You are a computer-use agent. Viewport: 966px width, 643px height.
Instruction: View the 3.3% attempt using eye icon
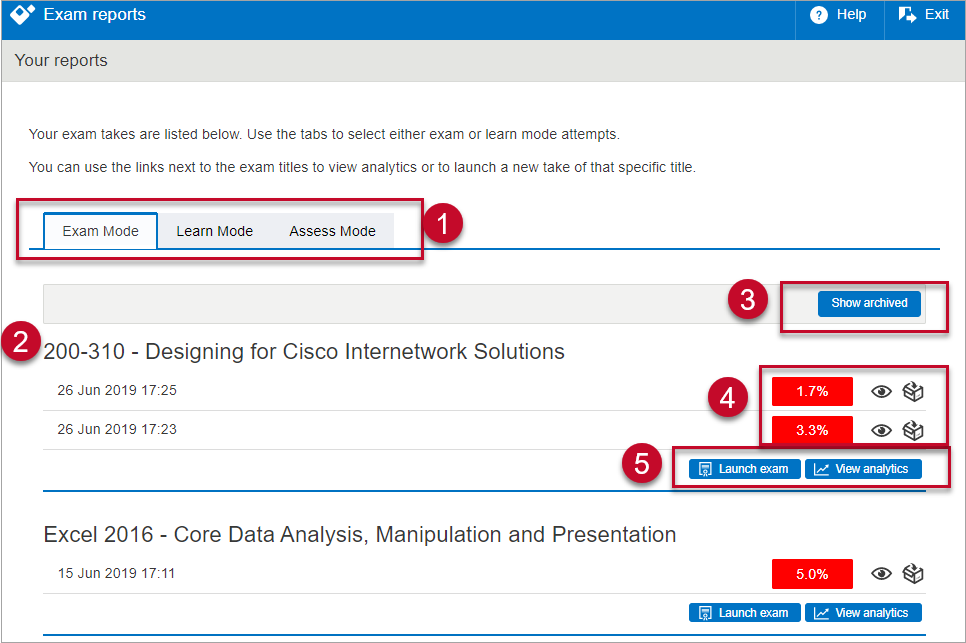coord(881,430)
